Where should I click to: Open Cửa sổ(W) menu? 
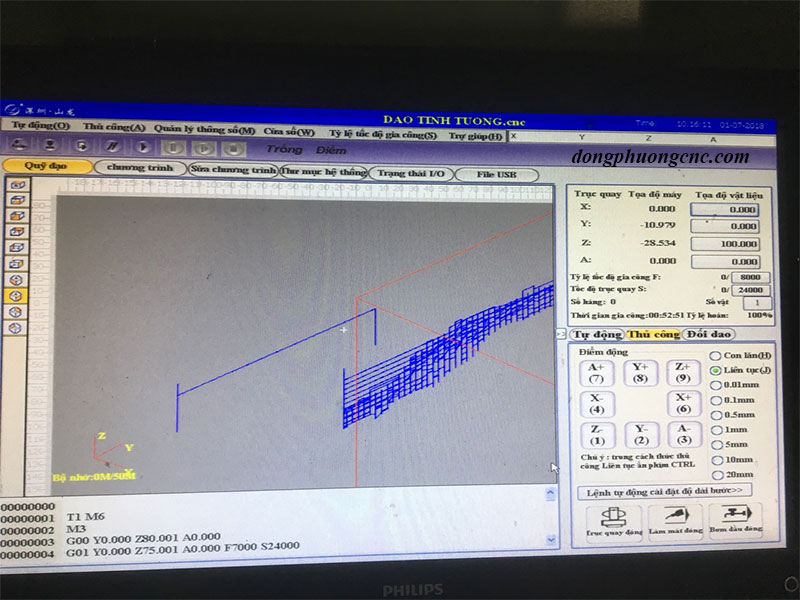289,132
